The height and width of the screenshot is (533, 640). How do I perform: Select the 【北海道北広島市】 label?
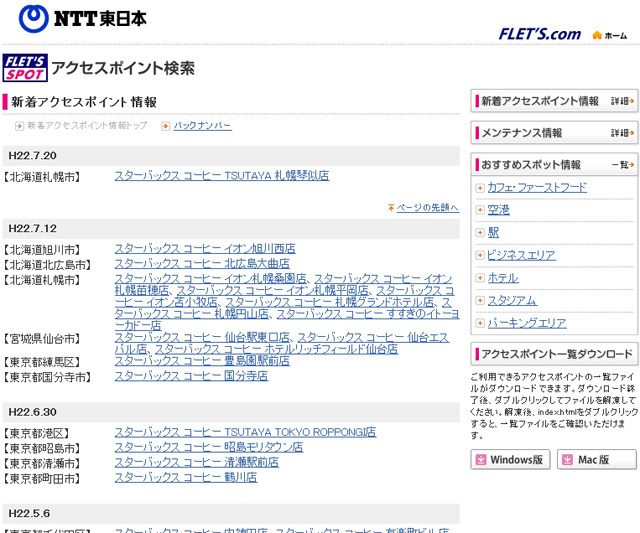[47, 265]
